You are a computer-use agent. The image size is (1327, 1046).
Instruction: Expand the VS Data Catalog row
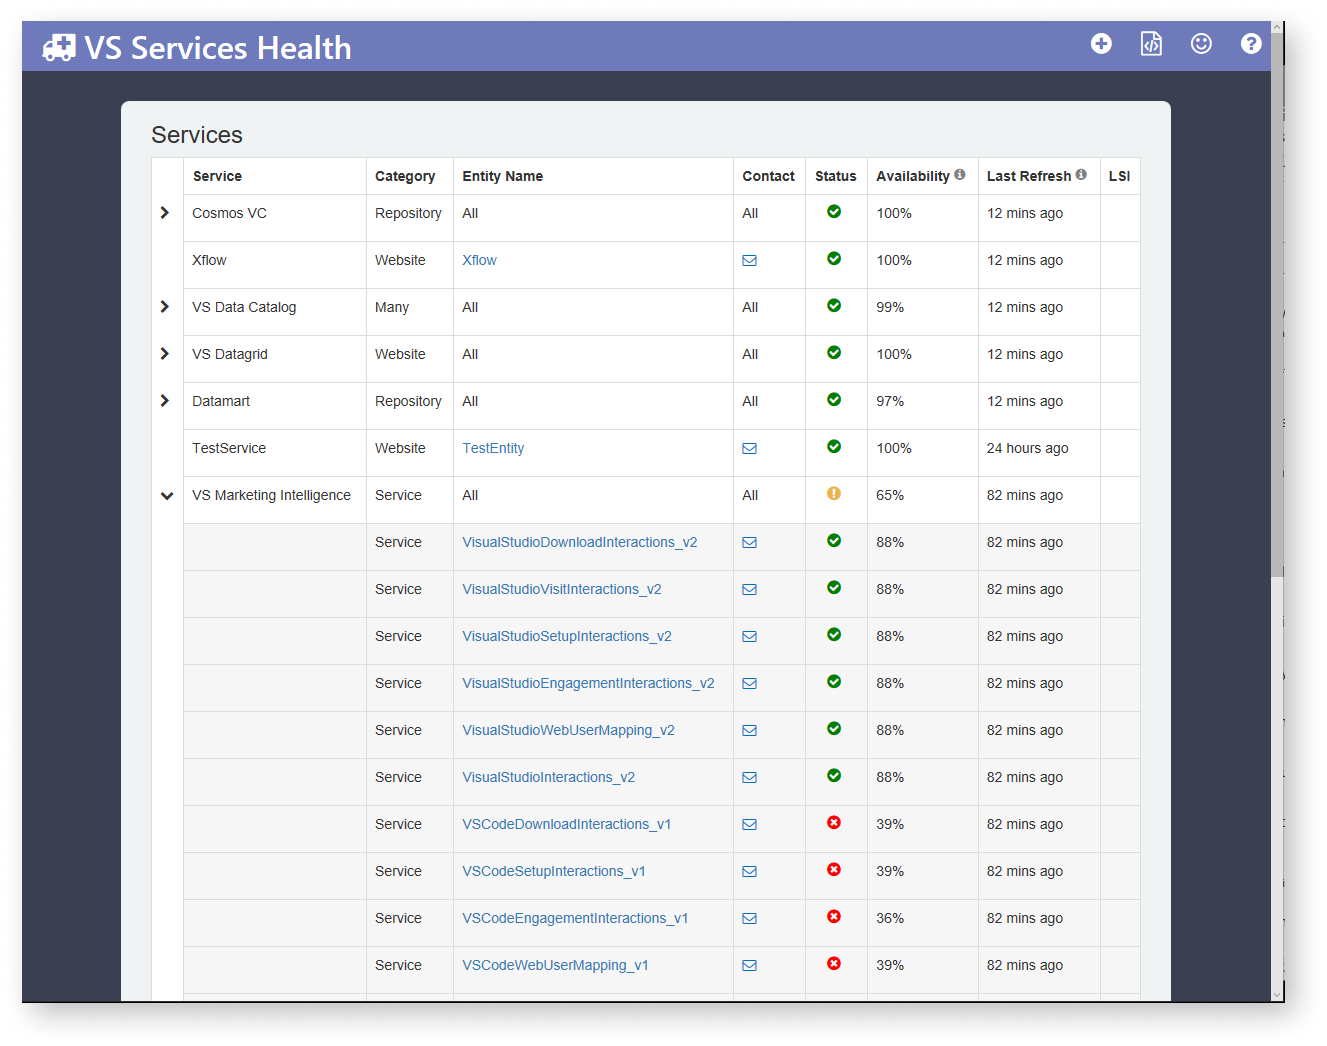tap(165, 306)
